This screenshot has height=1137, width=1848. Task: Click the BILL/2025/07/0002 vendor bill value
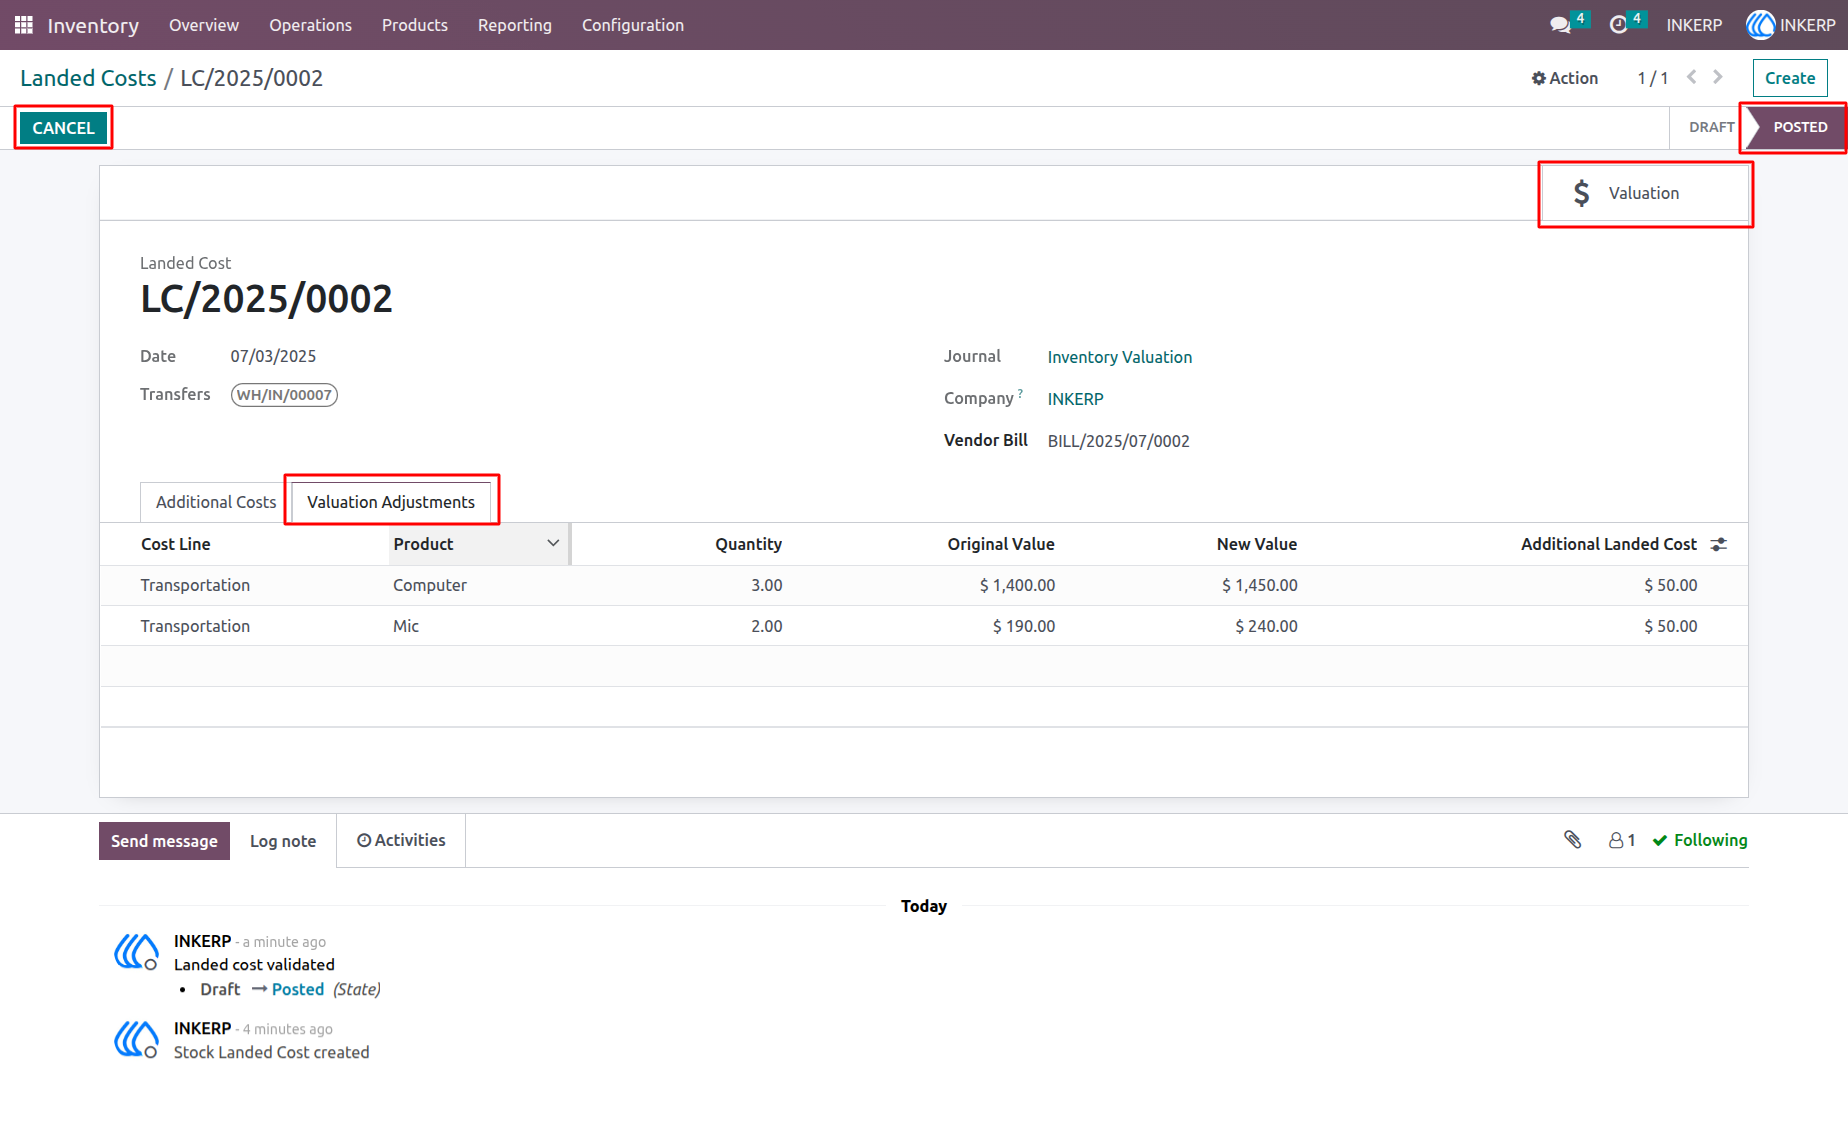(x=1119, y=441)
